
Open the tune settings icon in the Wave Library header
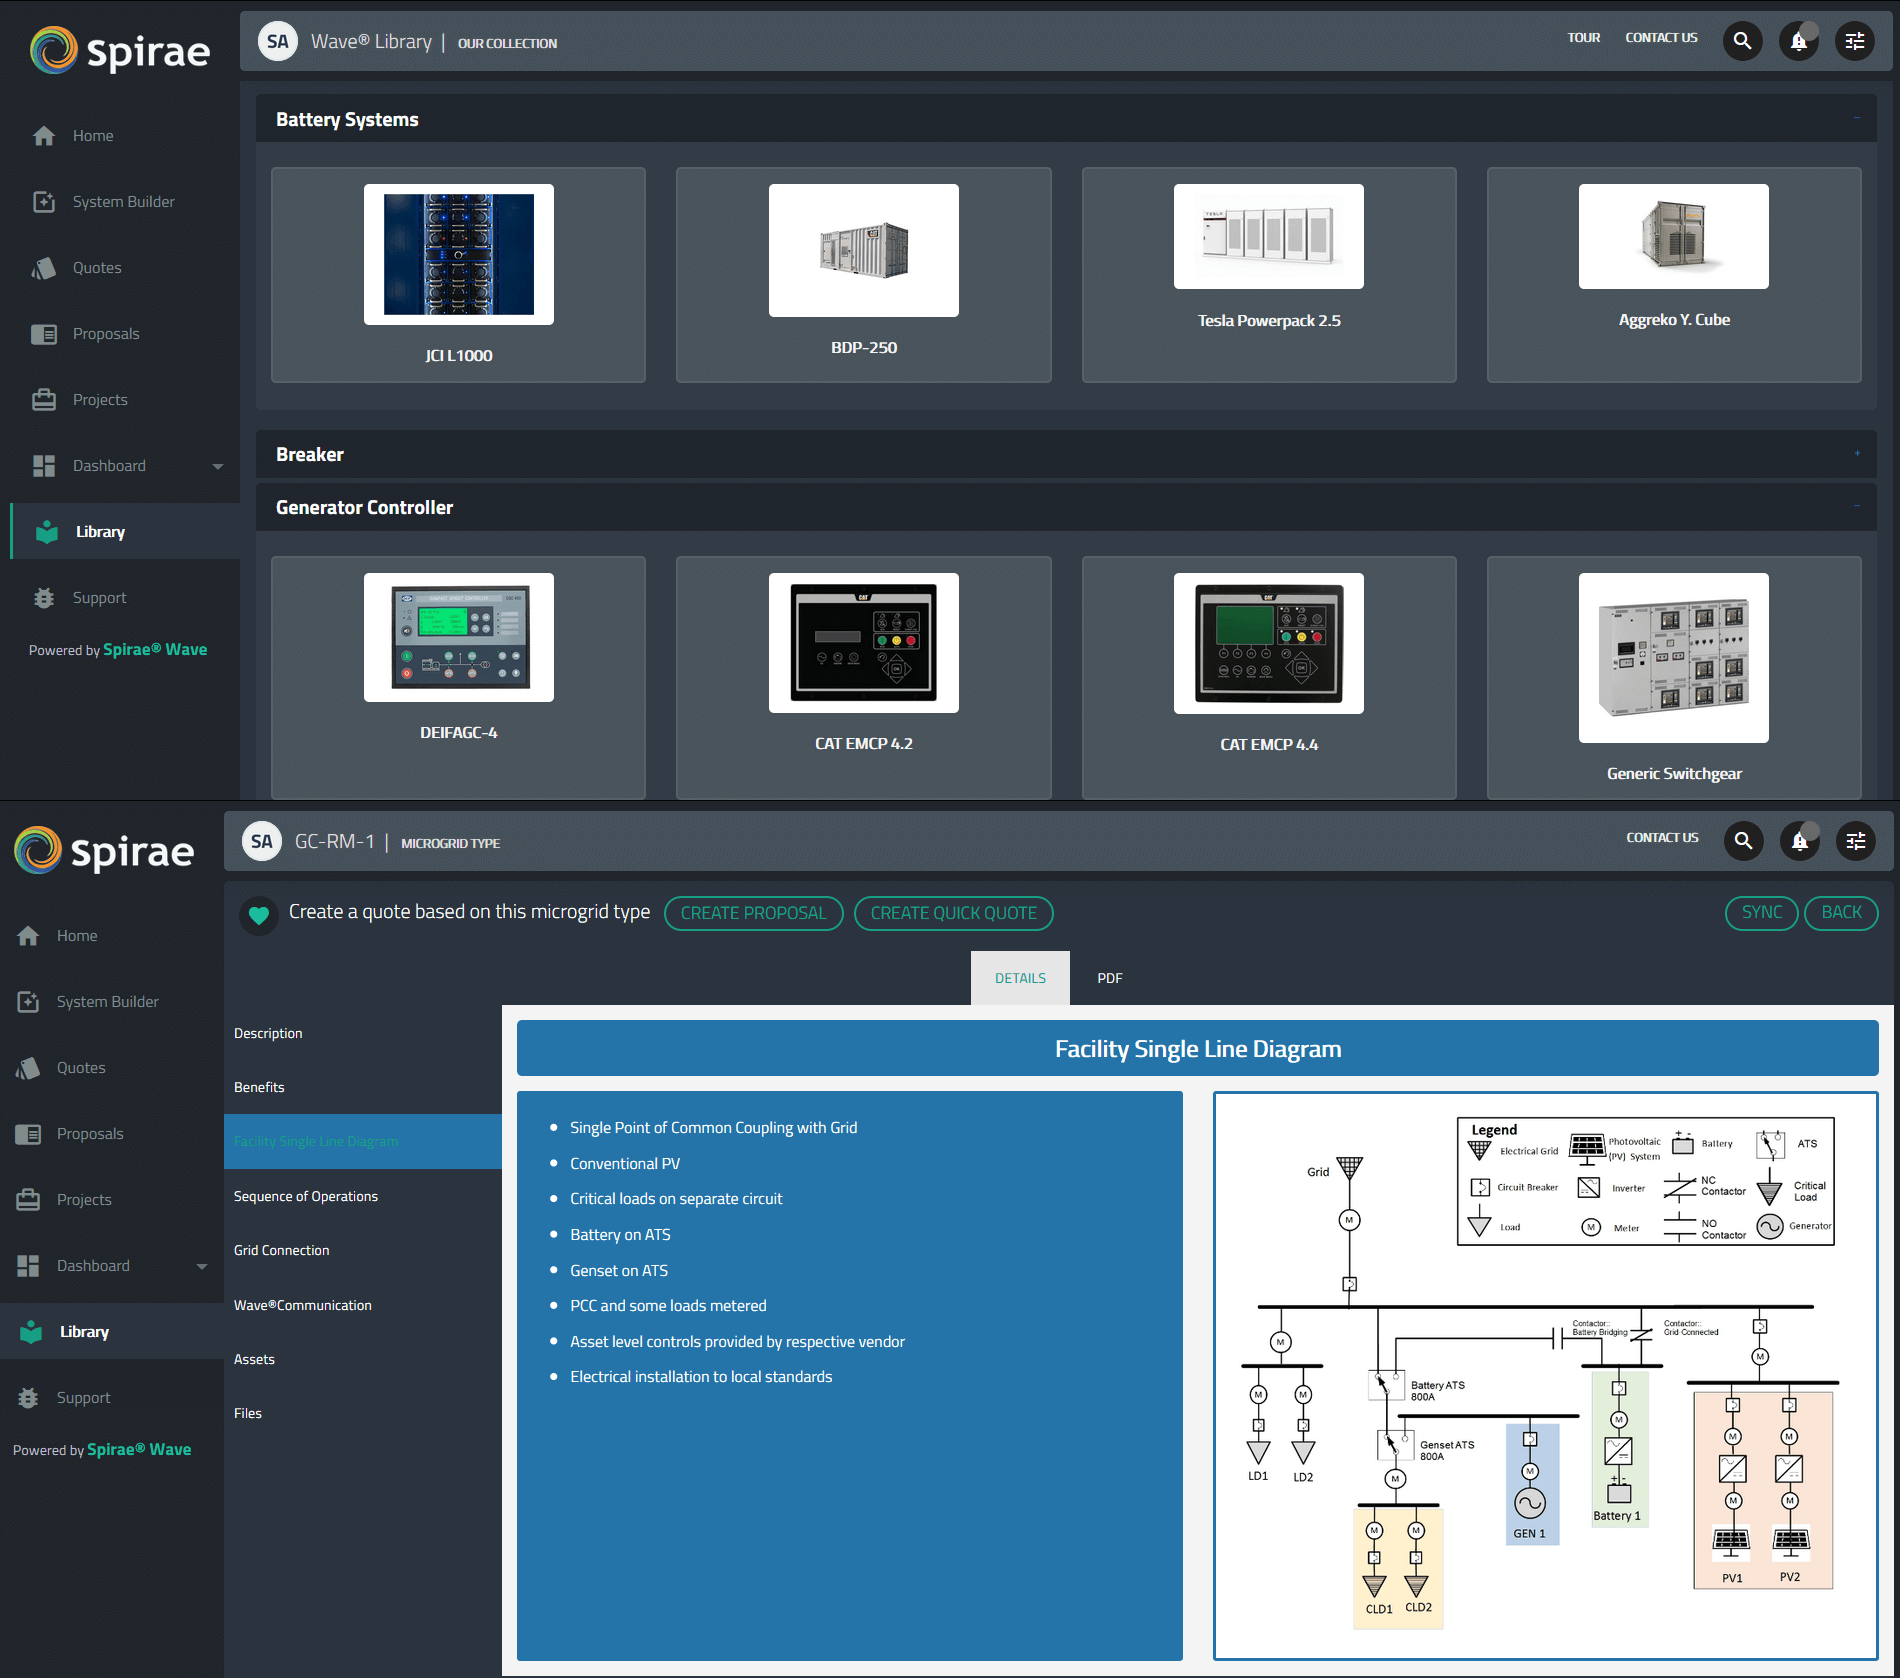1855,41
